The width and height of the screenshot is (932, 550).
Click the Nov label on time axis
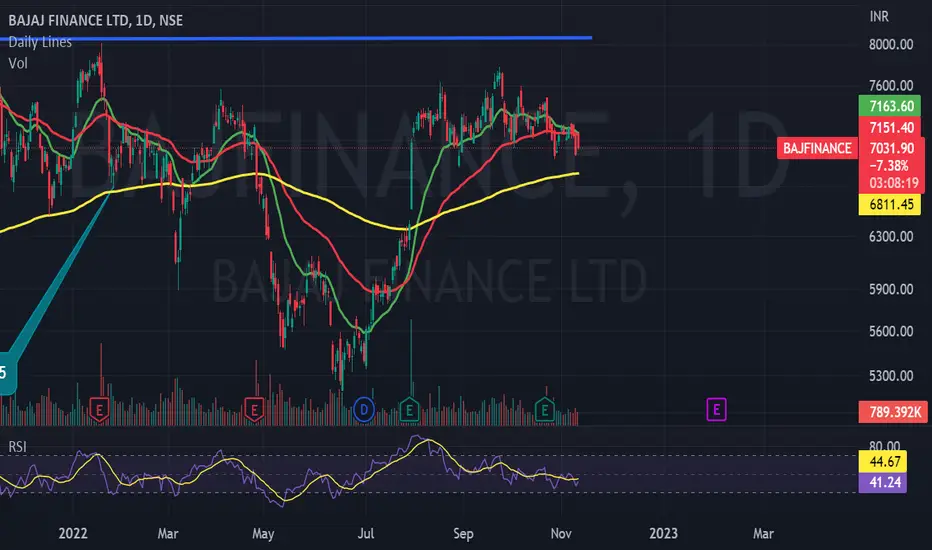point(561,533)
